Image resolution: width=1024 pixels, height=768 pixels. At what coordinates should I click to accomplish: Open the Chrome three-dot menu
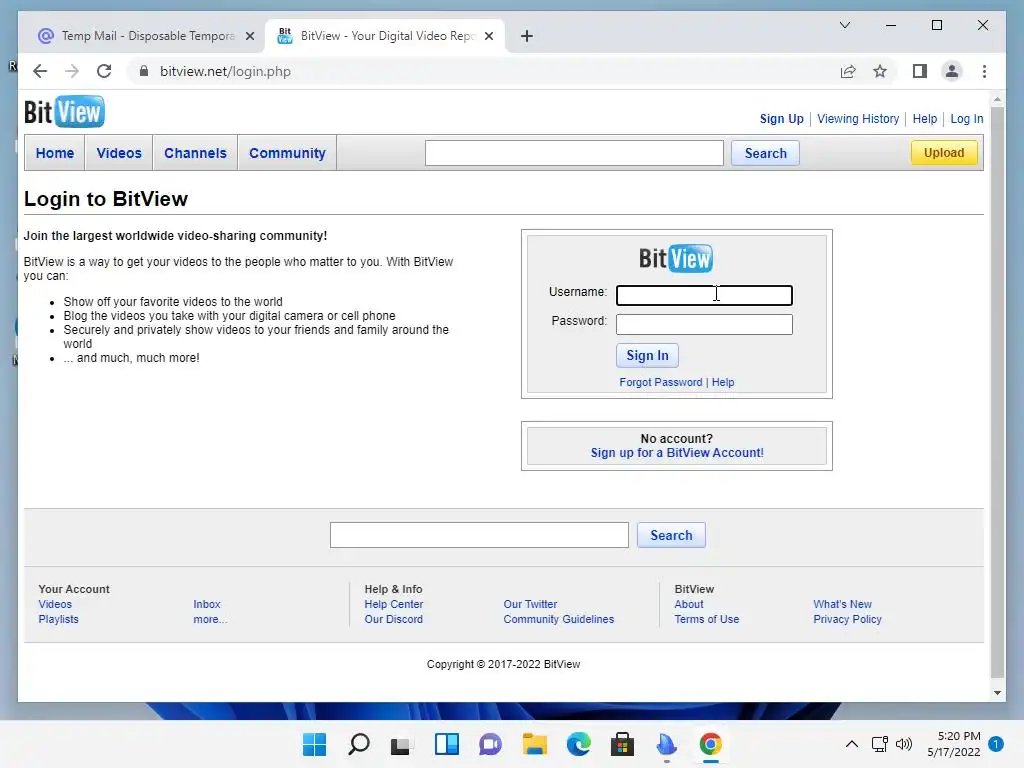[x=984, y=71]
